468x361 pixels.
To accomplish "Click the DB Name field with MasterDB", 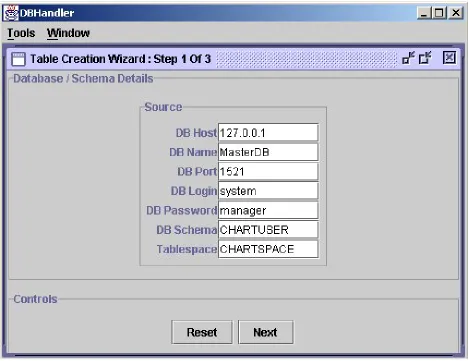I will [x=268, y=152].
